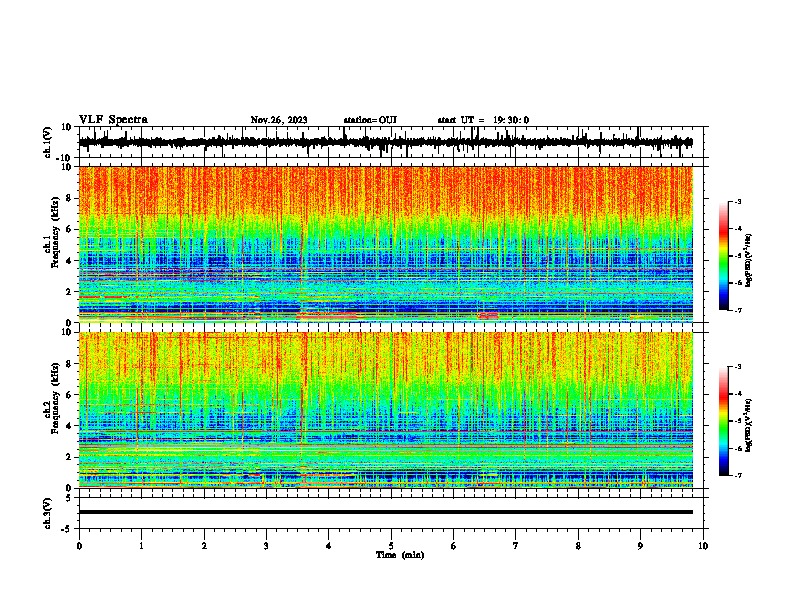Click the 4 minute tick label on Time axis
792x612 pixels.
click(329, 546)
